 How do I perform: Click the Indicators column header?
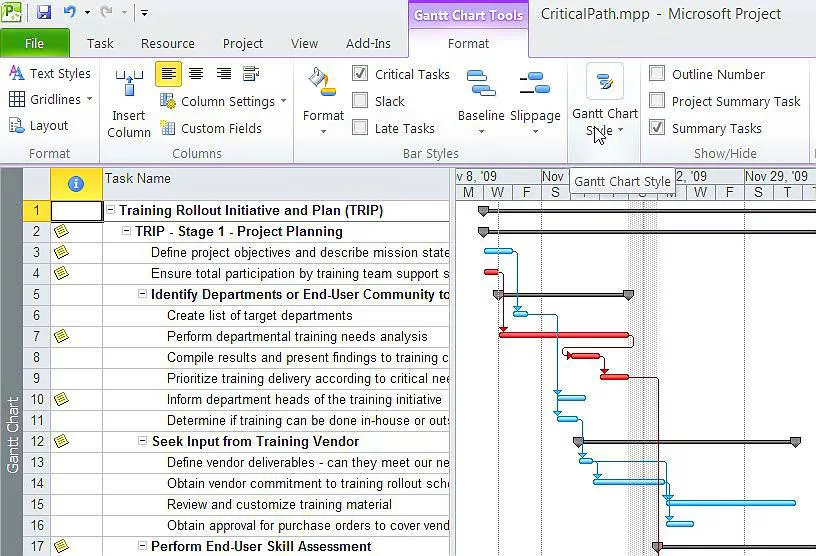[76, 184]
